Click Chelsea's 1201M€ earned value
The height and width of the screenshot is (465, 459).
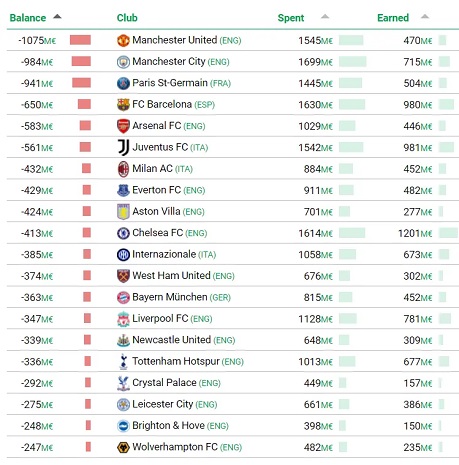(x=415, y=233)
